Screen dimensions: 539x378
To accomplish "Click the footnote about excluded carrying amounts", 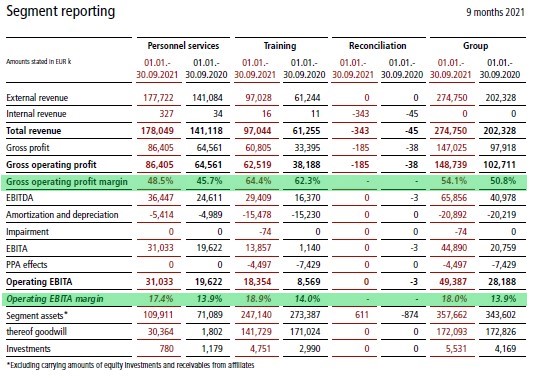I will 130,365.
